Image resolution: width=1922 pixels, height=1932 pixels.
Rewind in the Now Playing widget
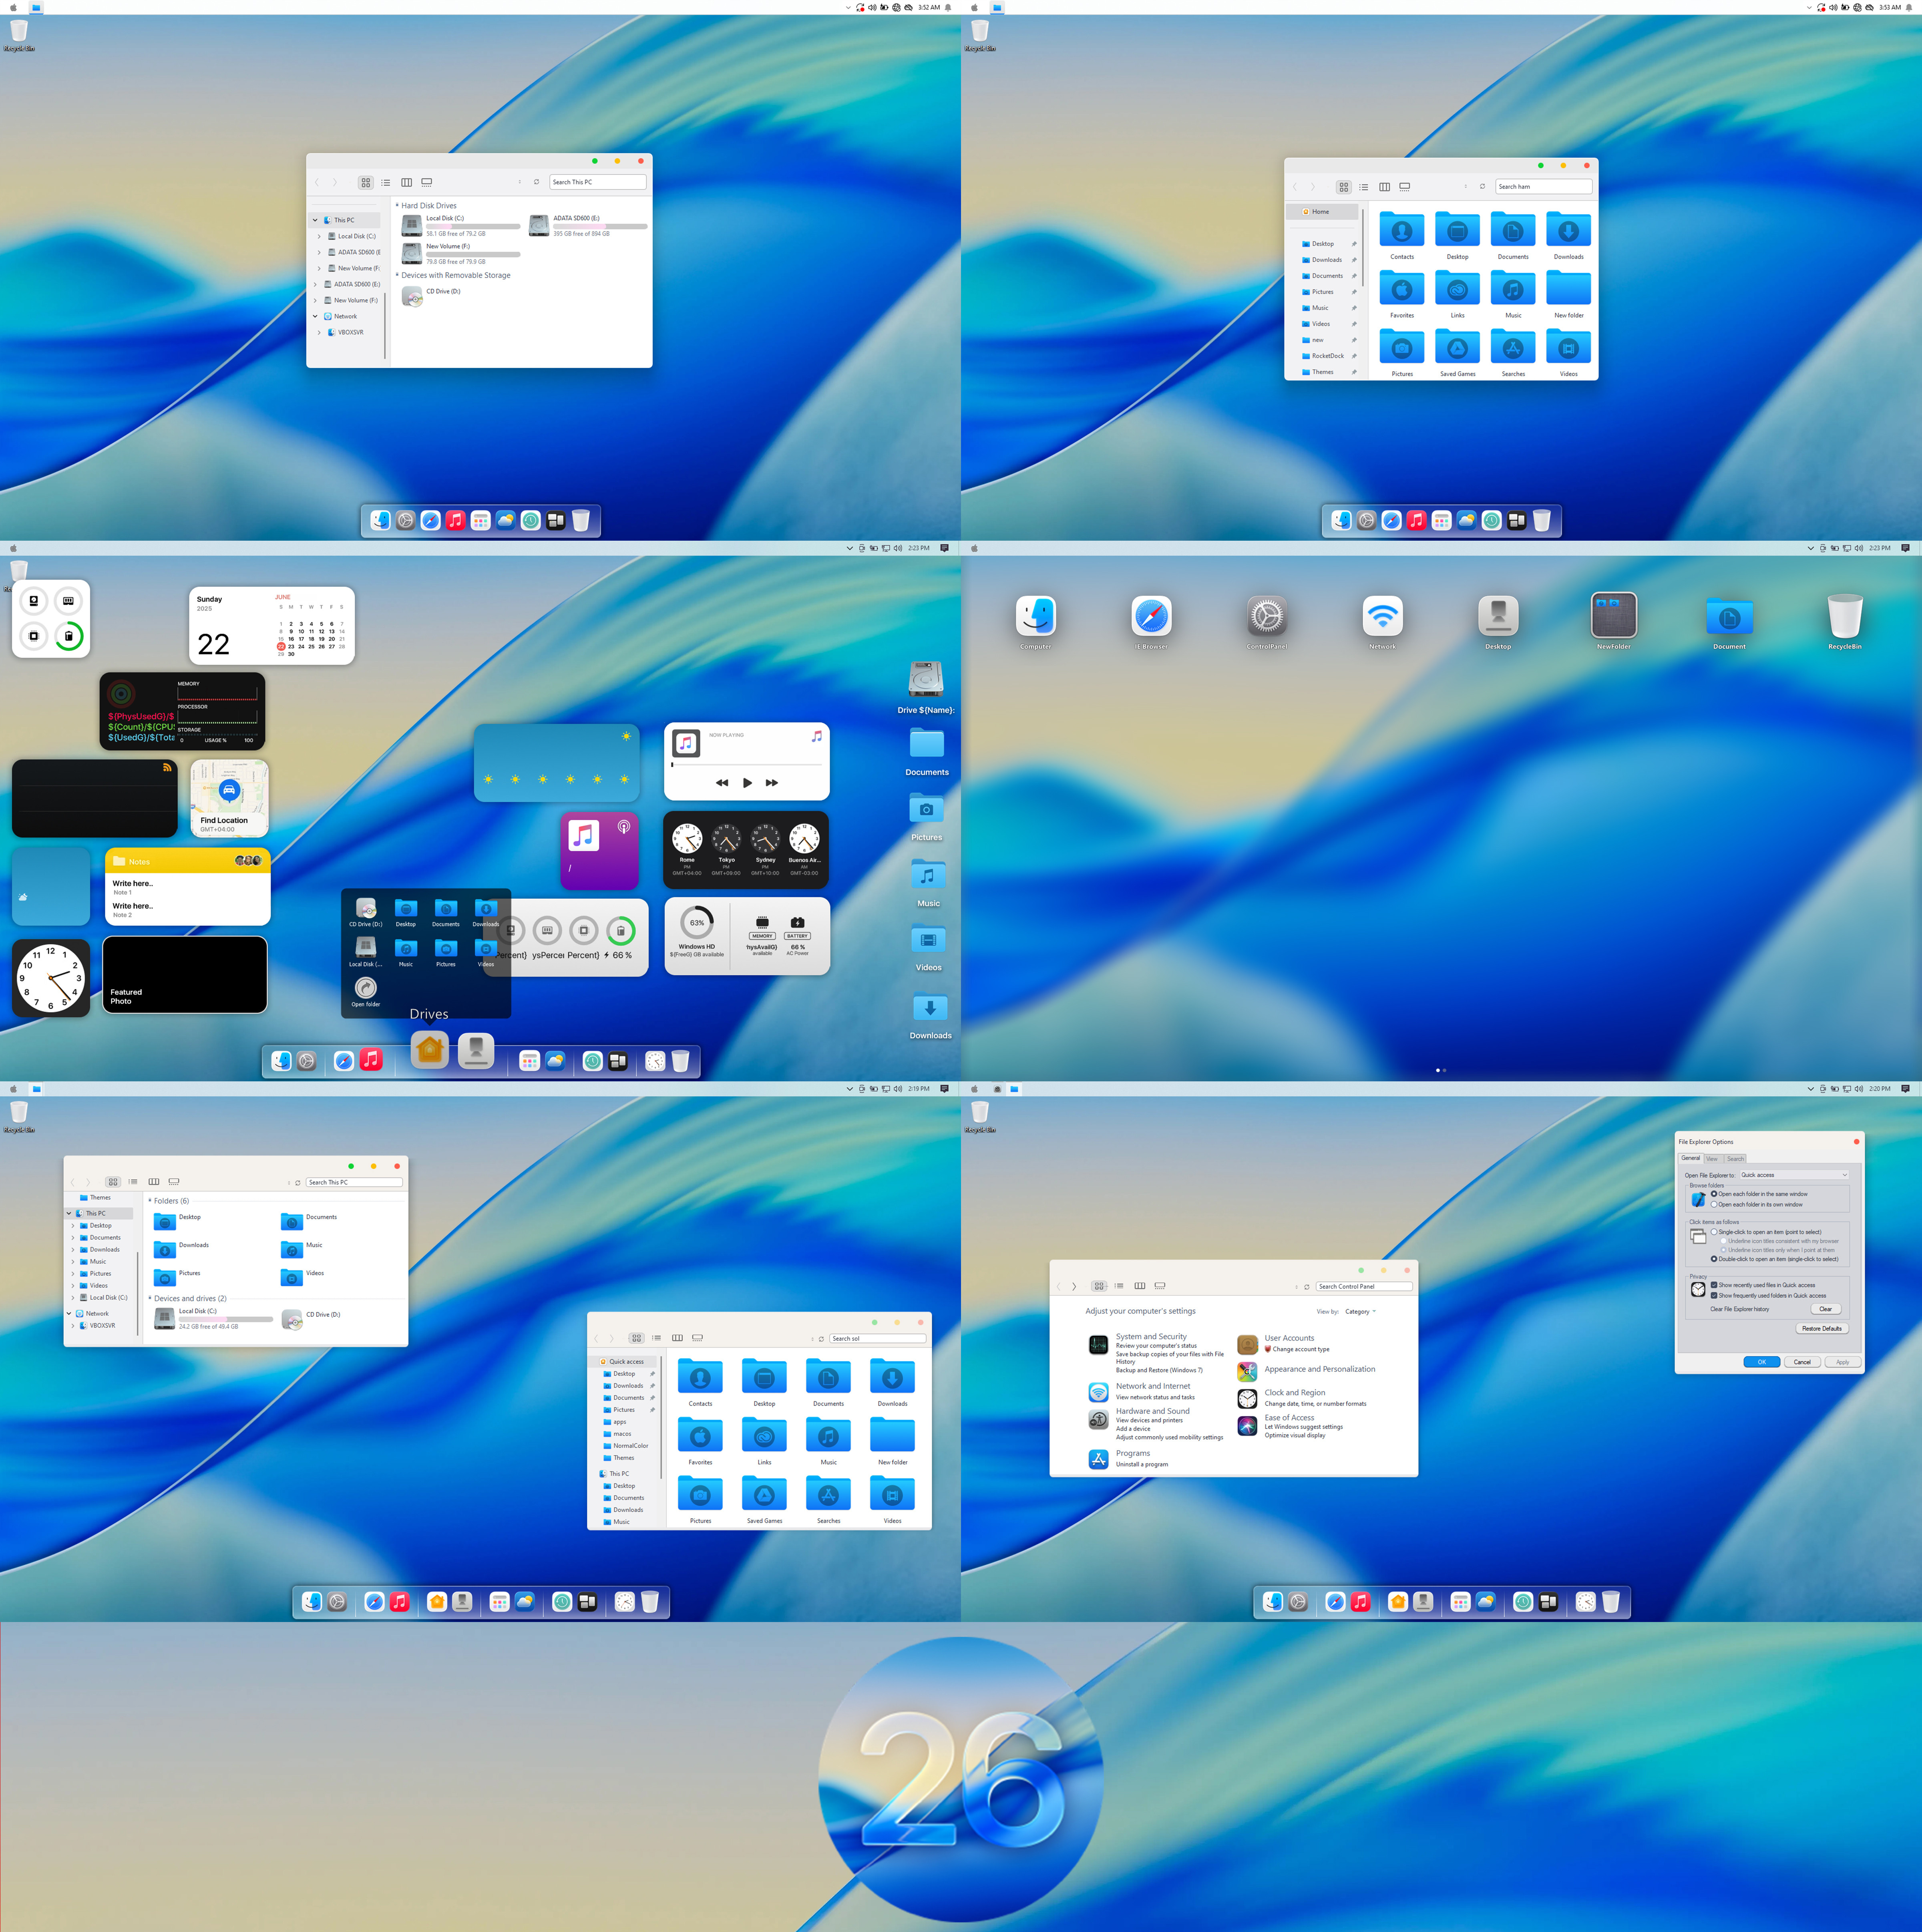(x=722, y=783)
